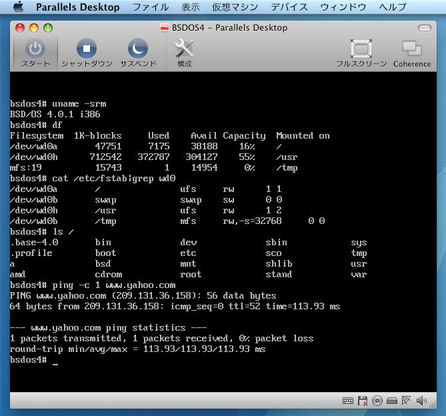Click the 'Capacity' column header in df output
446x416 pixels.
coord(244,136)
